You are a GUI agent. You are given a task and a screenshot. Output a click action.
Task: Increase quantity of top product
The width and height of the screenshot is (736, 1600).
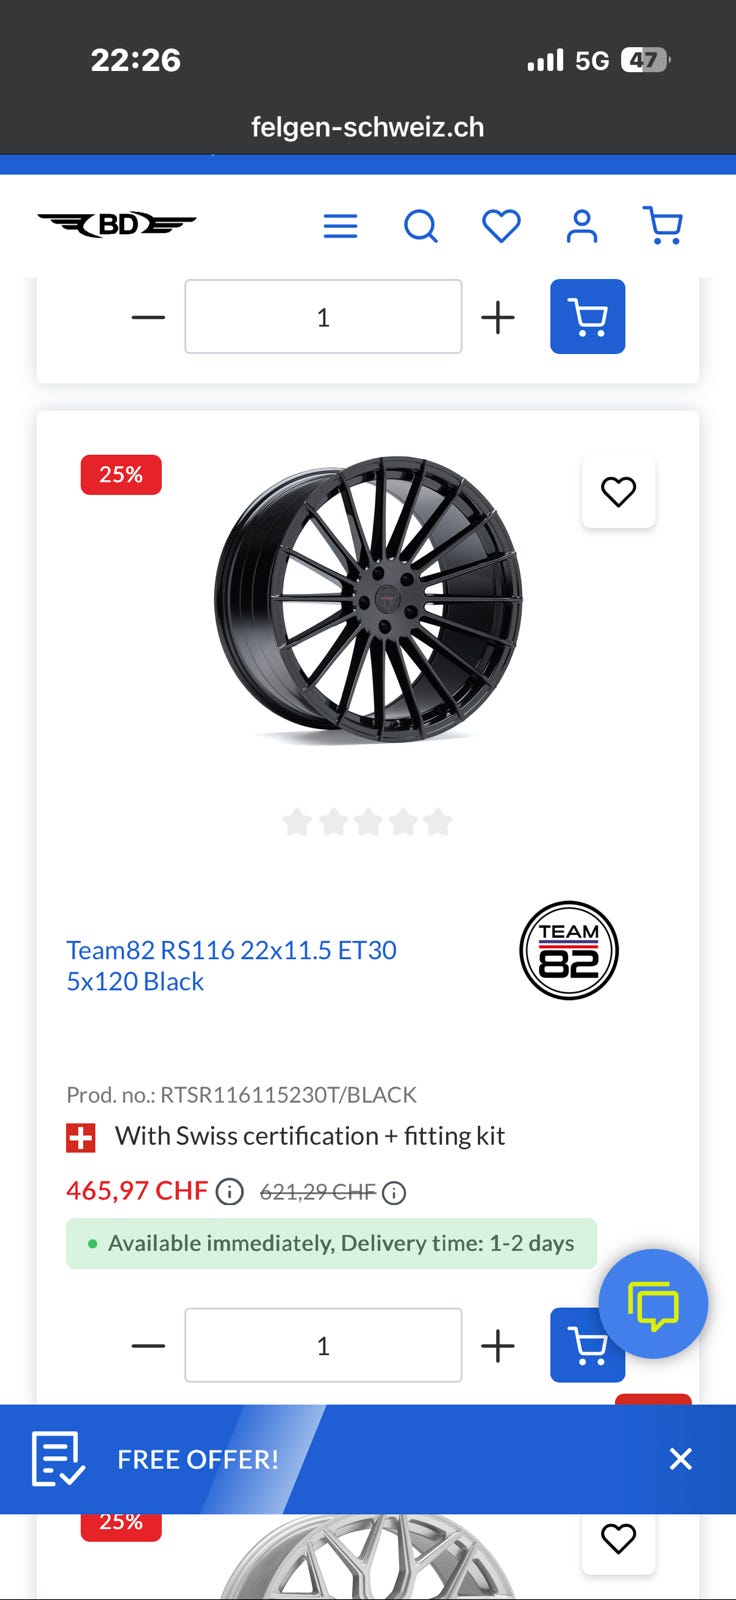tap(497, 318)
